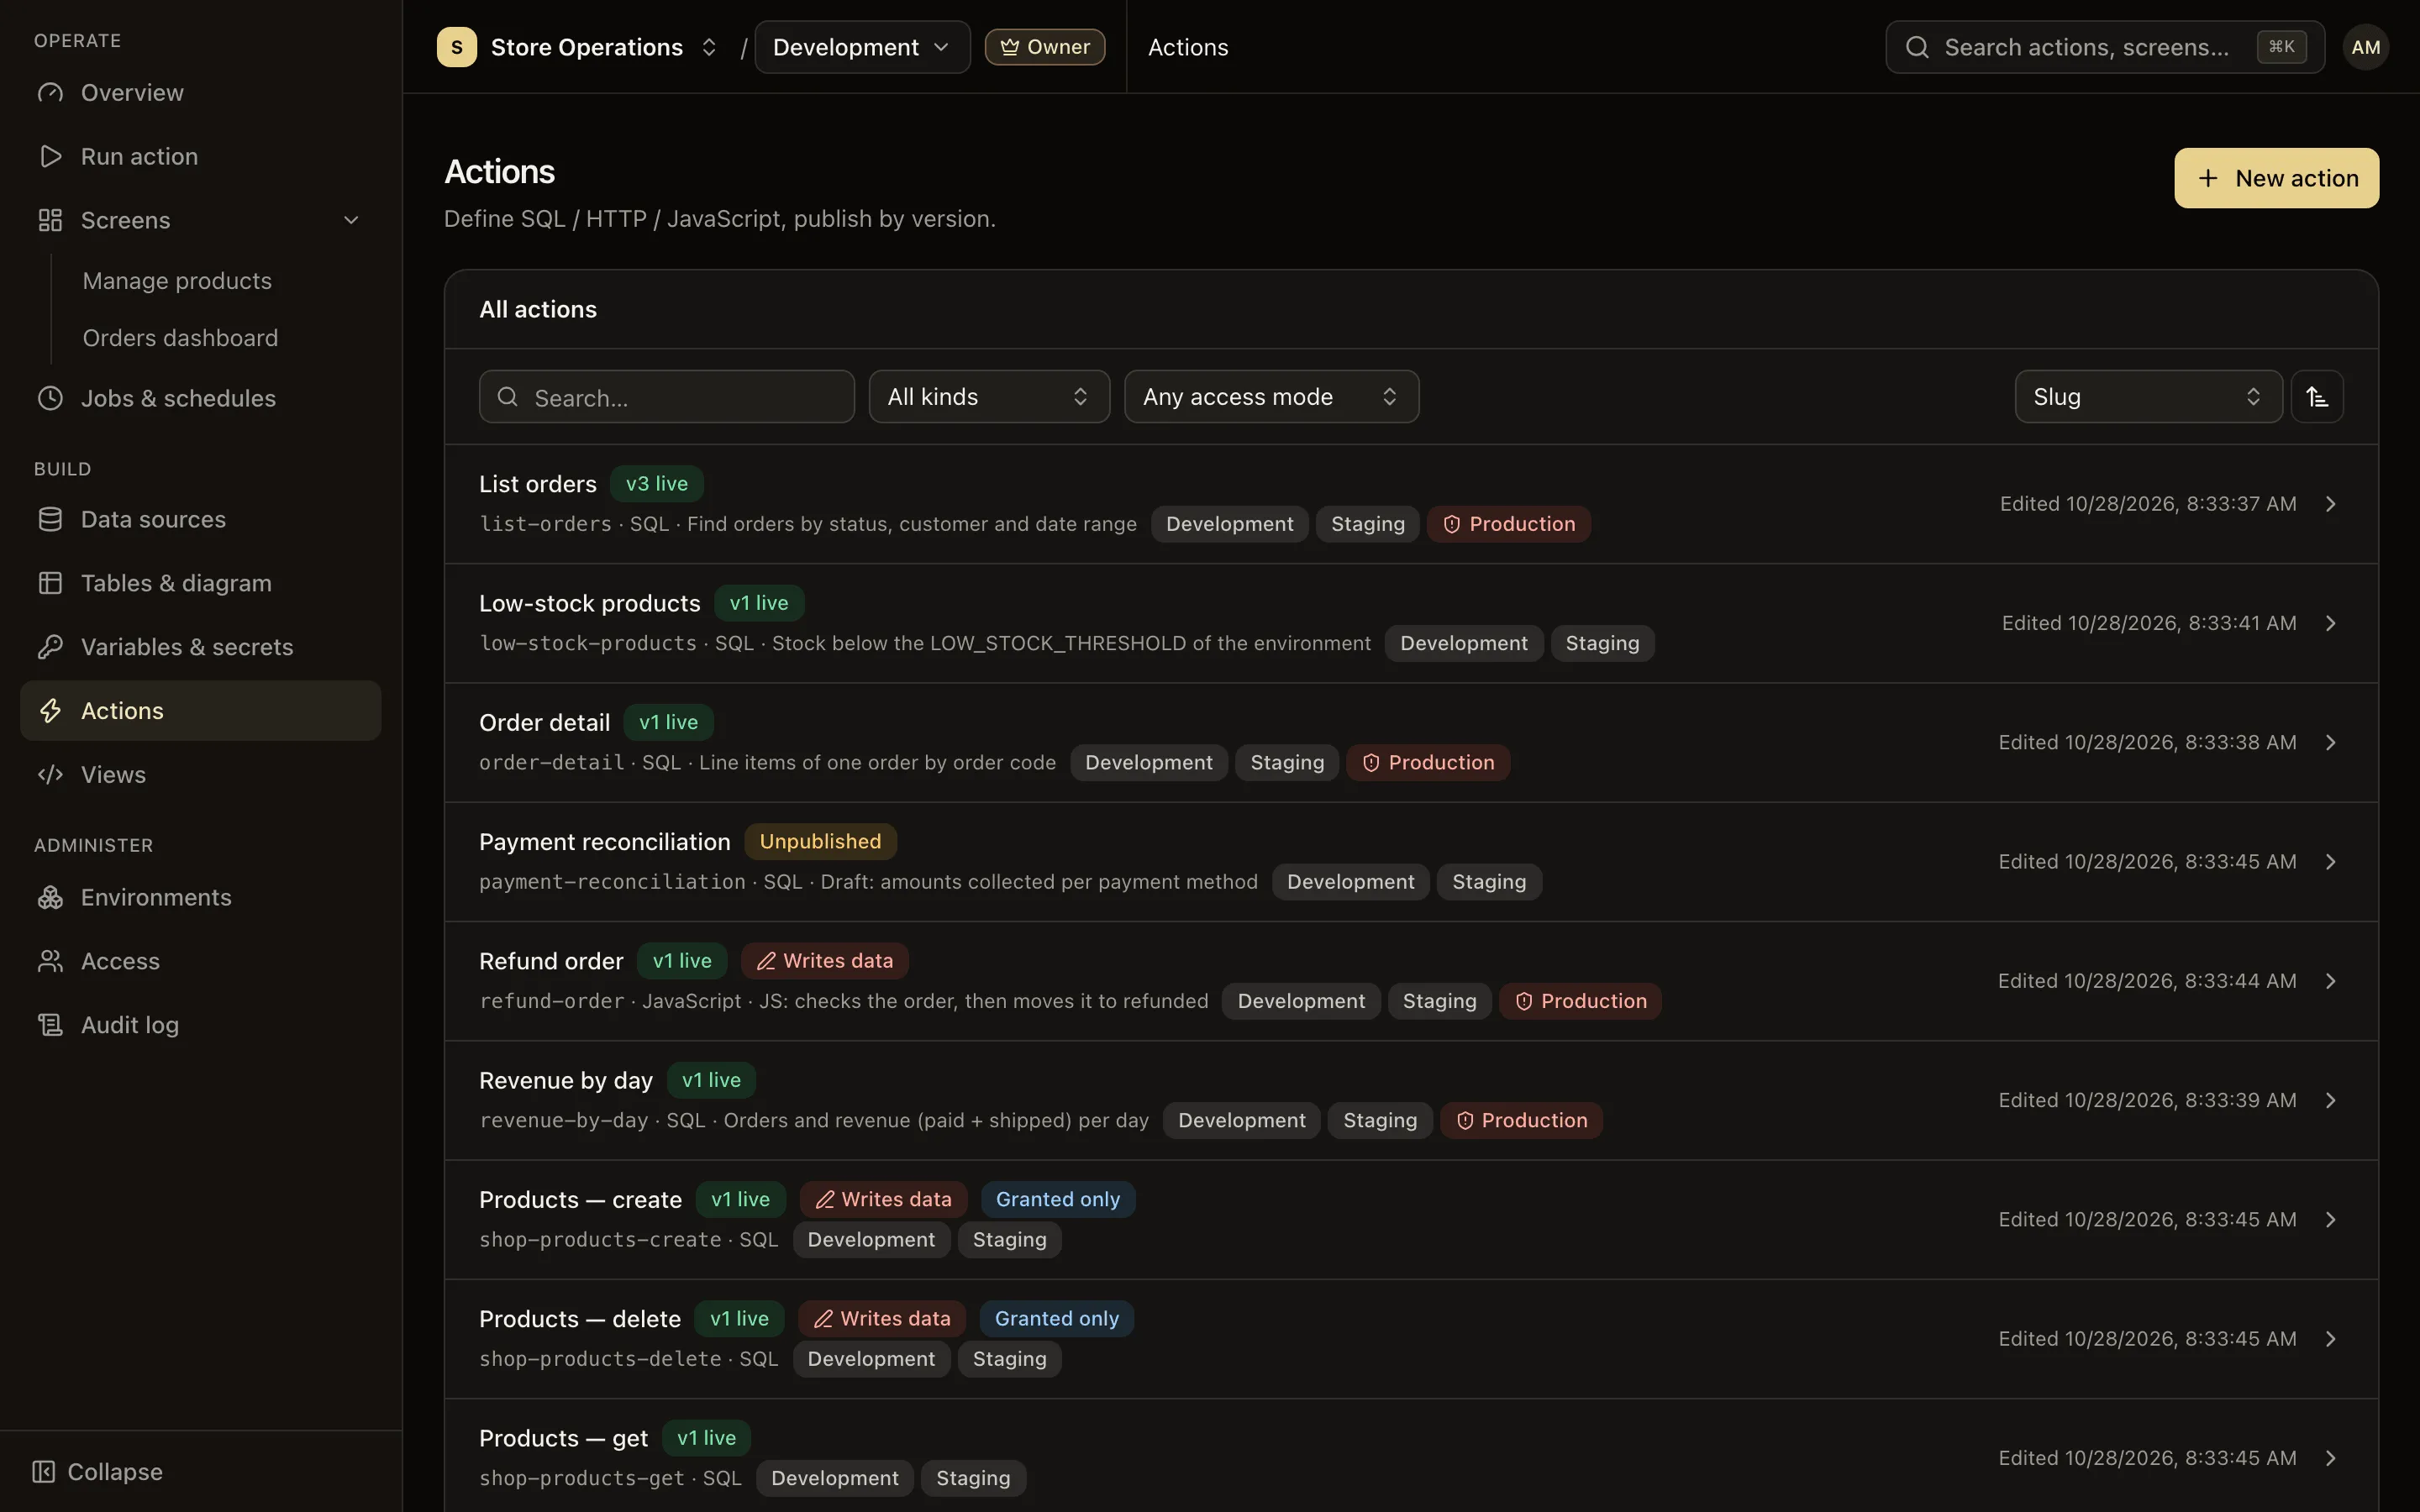Open Tables & diagram
2420x1512 pixels.
[200, 583]
